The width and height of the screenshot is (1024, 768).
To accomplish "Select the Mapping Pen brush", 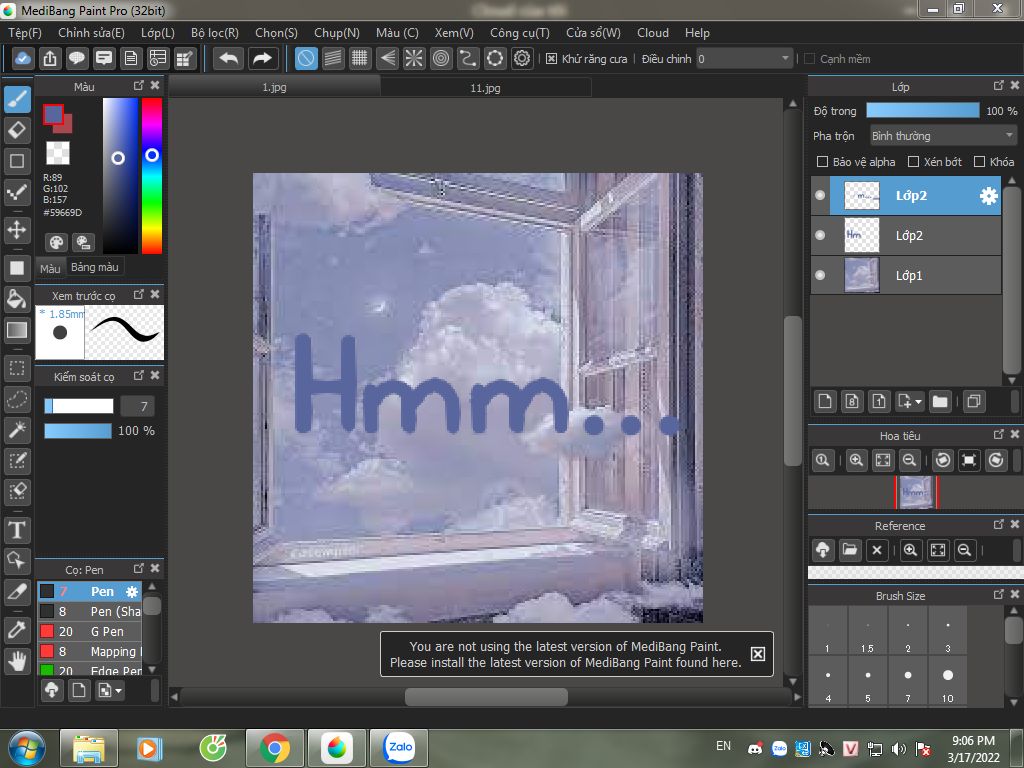I will coord(89,651).
